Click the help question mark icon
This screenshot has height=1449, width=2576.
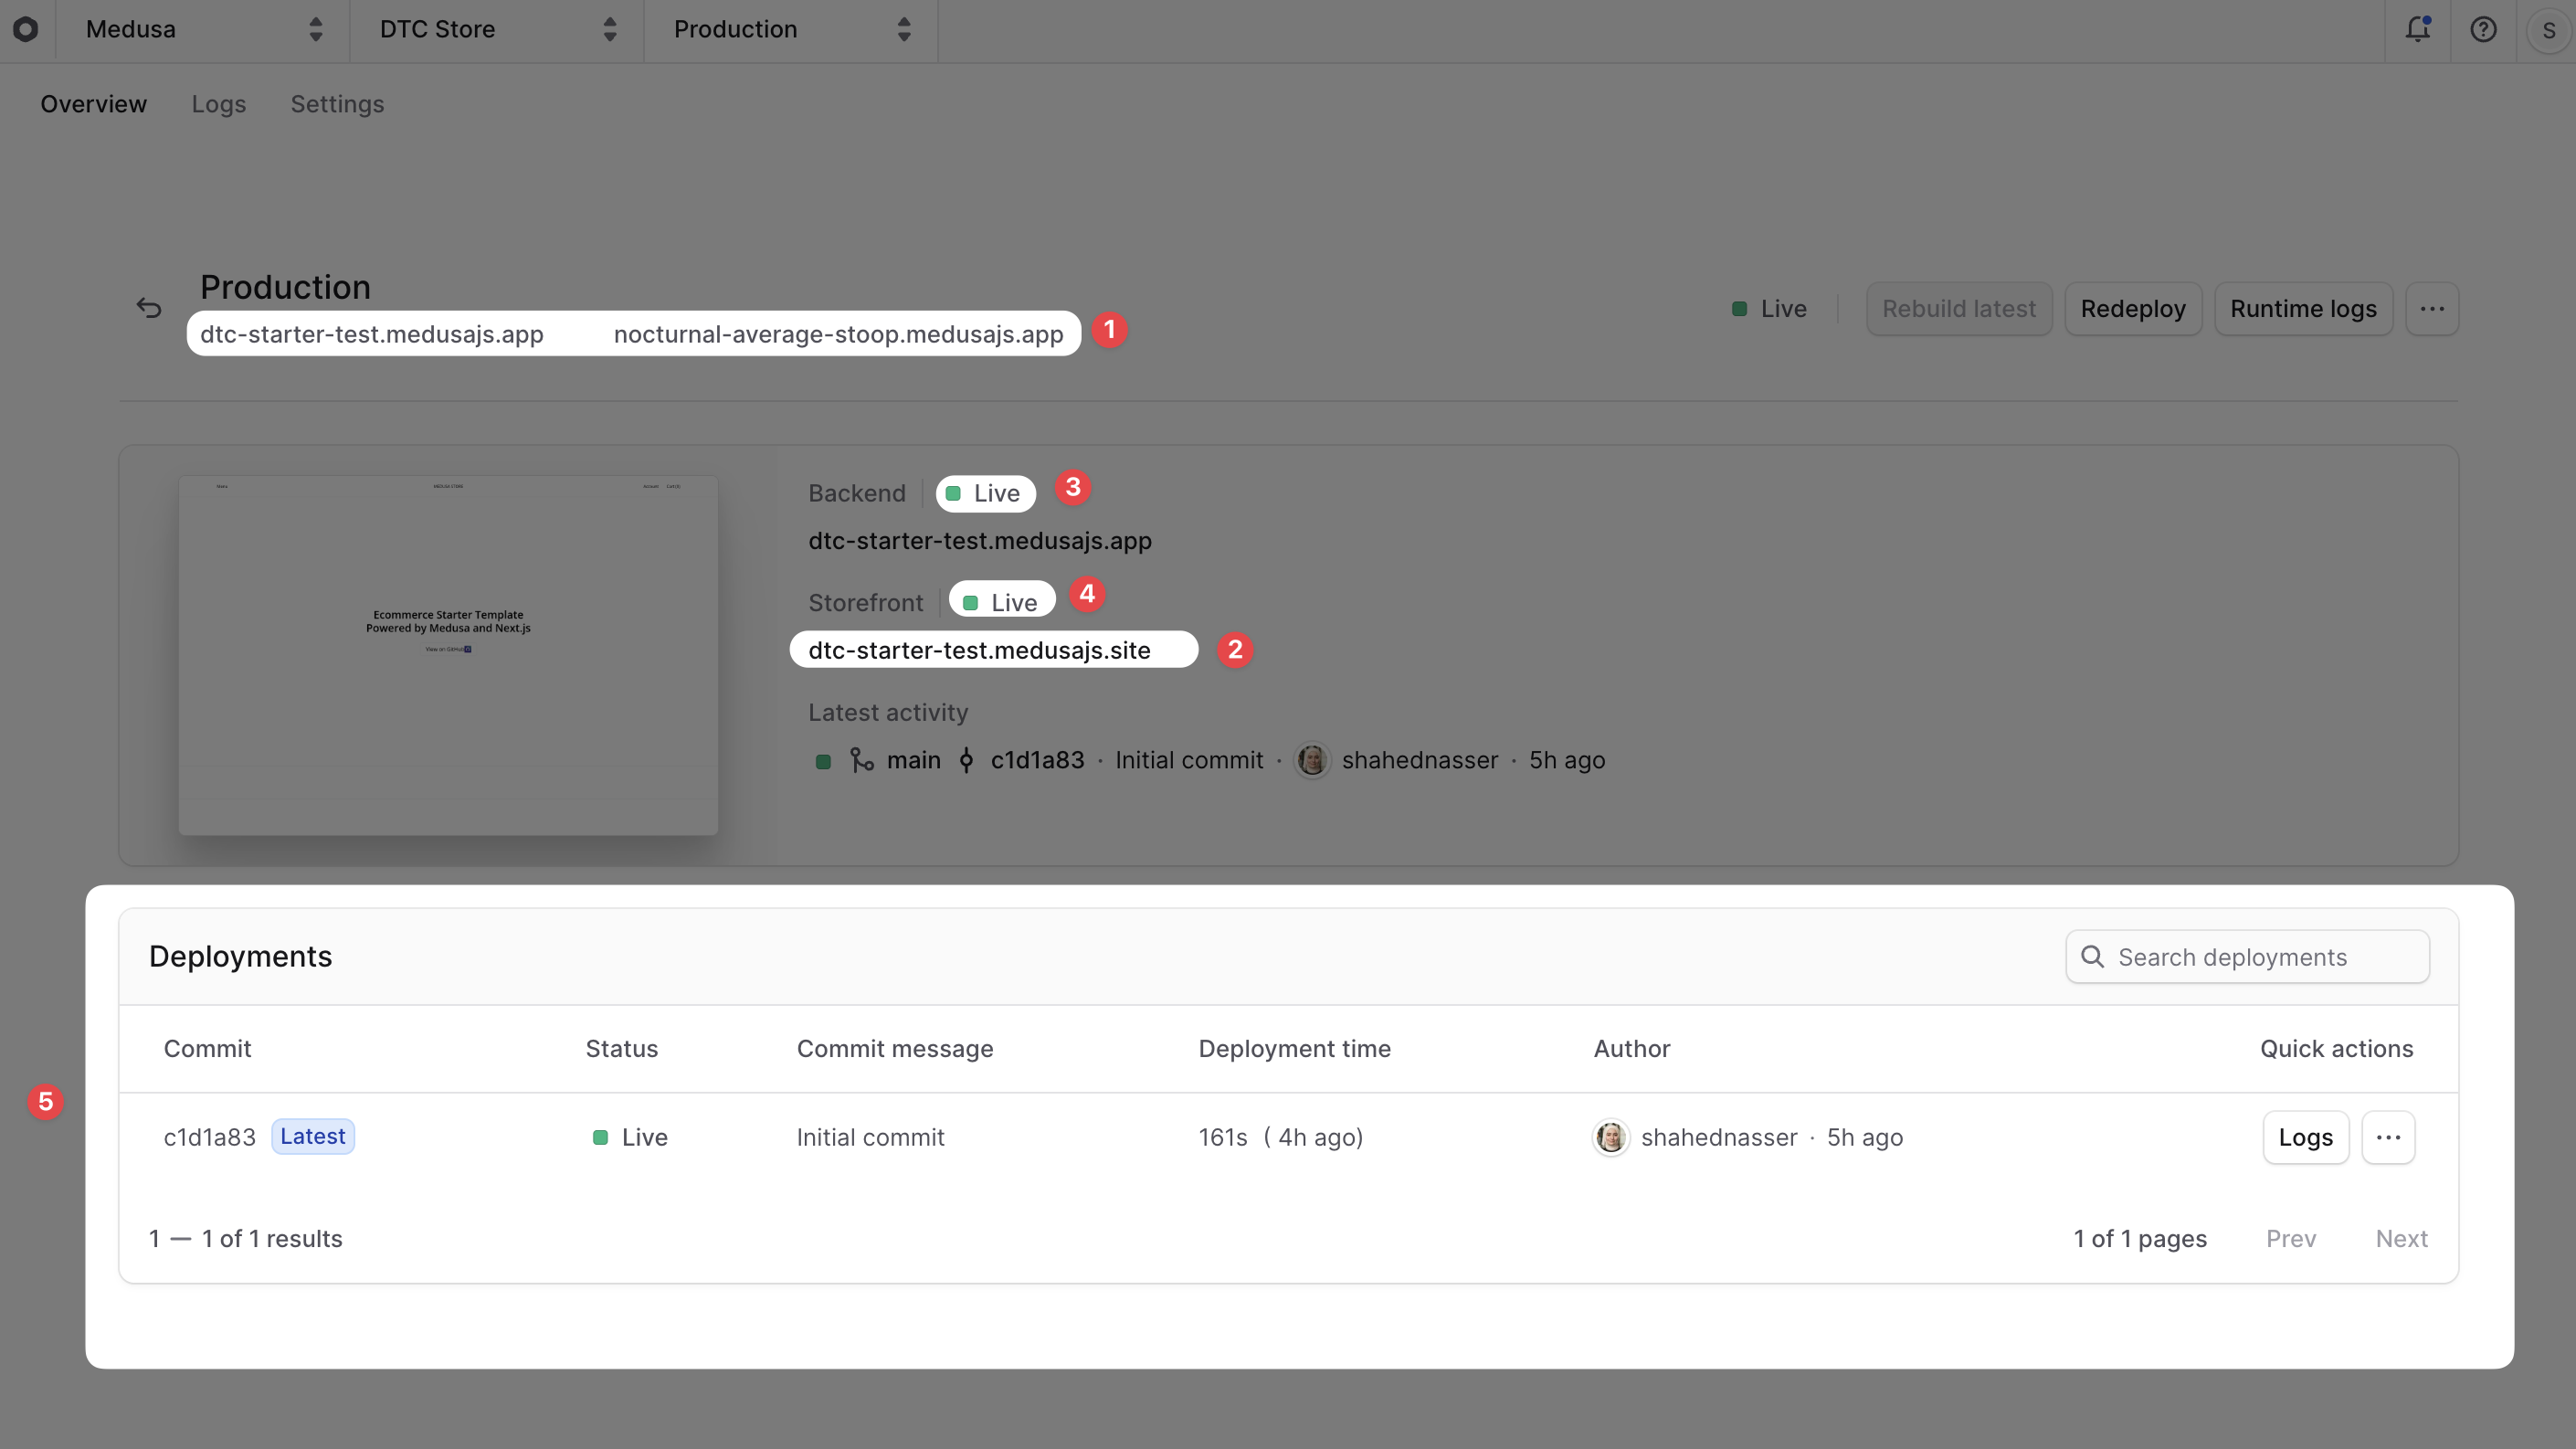[x=2484, y=29]
